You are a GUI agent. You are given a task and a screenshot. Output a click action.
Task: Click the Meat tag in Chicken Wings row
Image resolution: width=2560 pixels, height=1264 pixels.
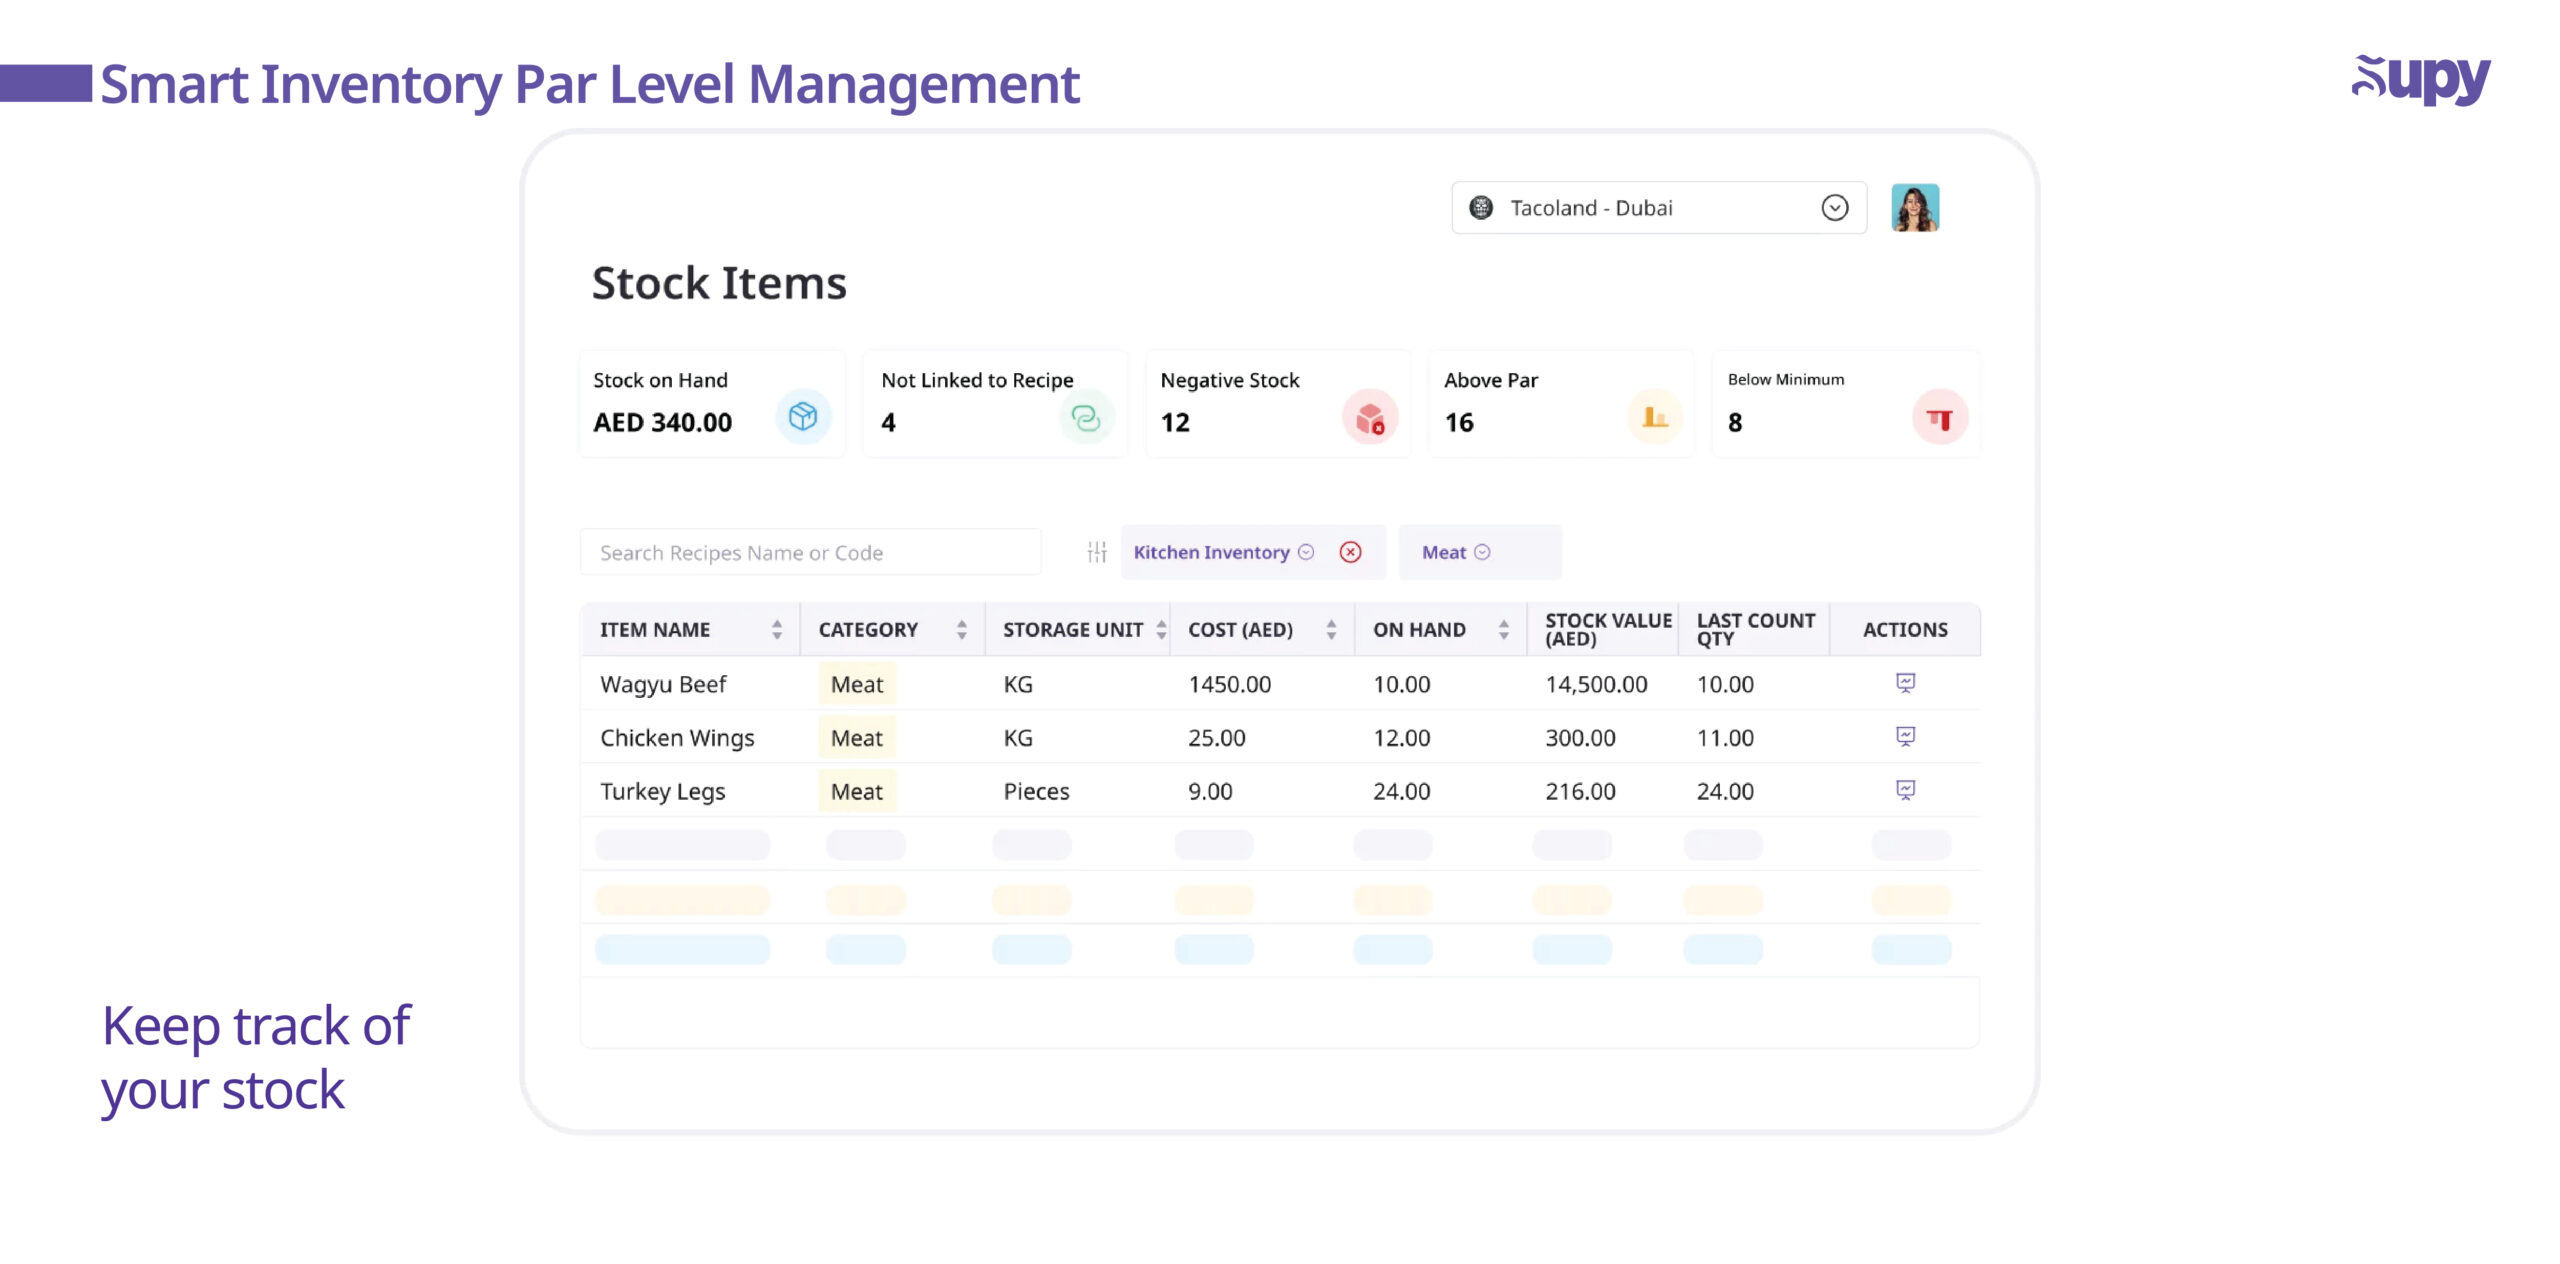pyautogui.click(x=857, y=738)
